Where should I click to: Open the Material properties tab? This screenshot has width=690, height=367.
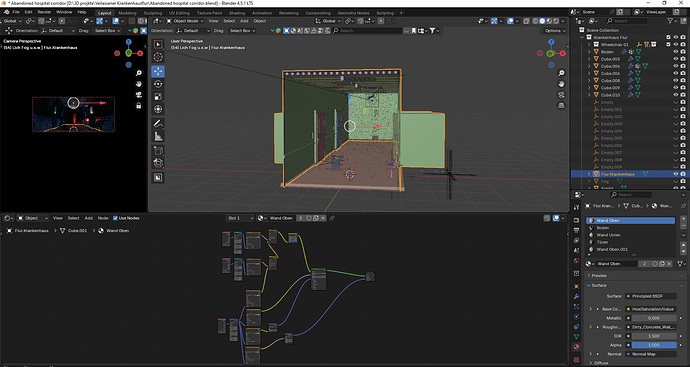click(x=576, y=347)
